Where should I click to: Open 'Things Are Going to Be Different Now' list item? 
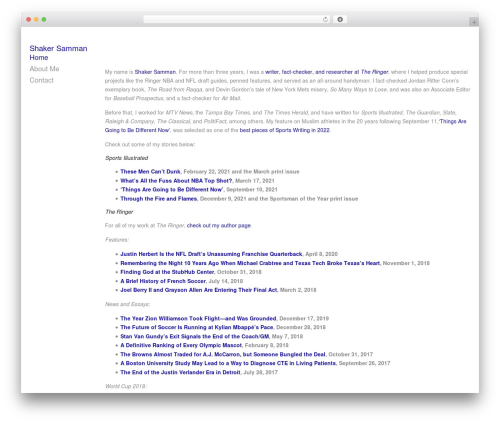(x=172, y=190)
